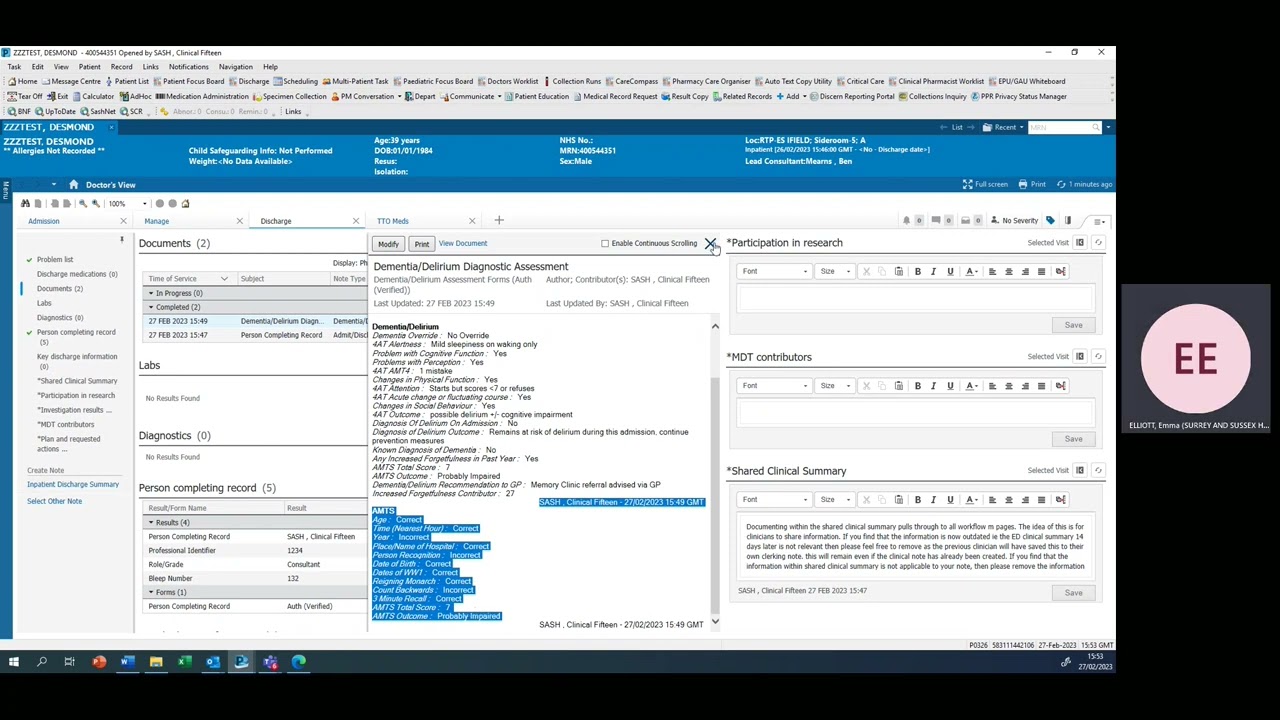The image size is (1280, 720).
Task: Switch to the Manage tab
Action: [157, 221]
